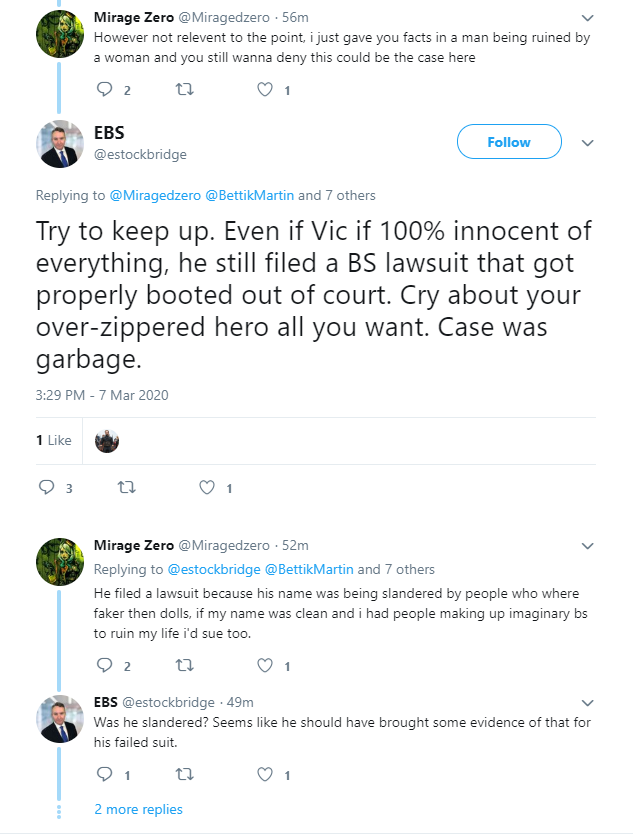Retweet Mirage Zero's 56m tweet

pos(185,89)
